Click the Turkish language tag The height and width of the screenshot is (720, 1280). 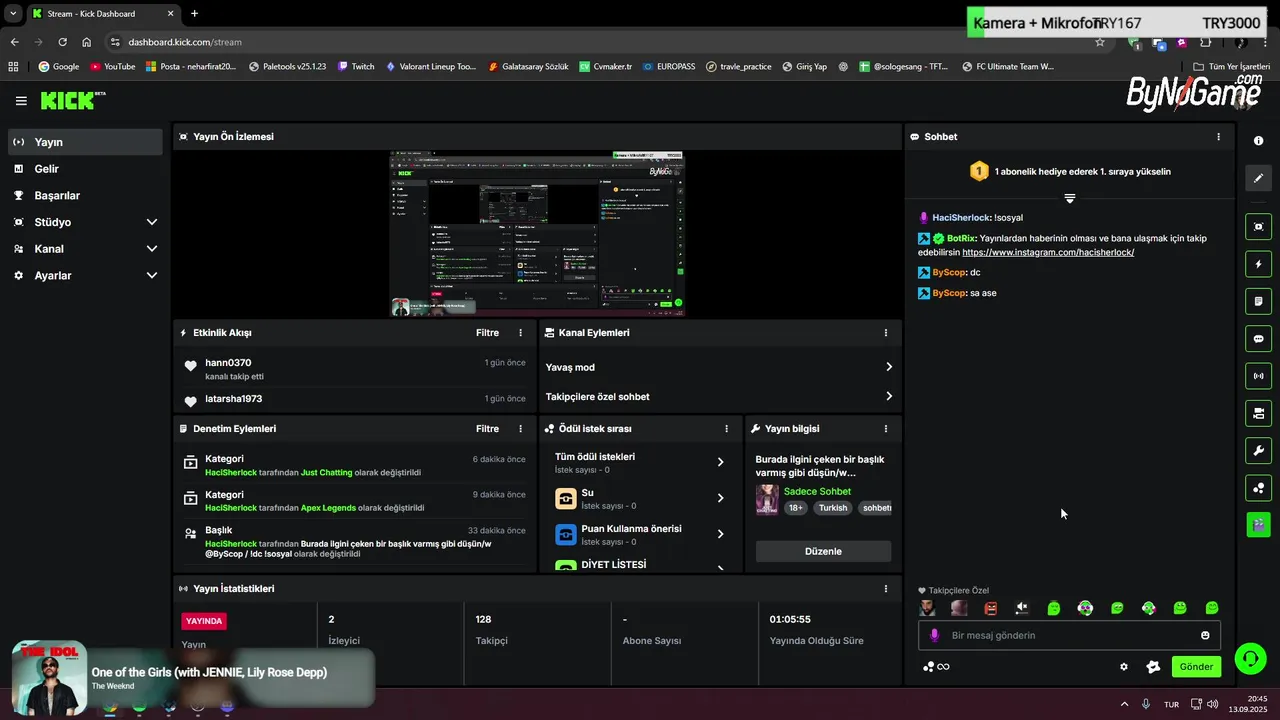click(x=833, y=508)
